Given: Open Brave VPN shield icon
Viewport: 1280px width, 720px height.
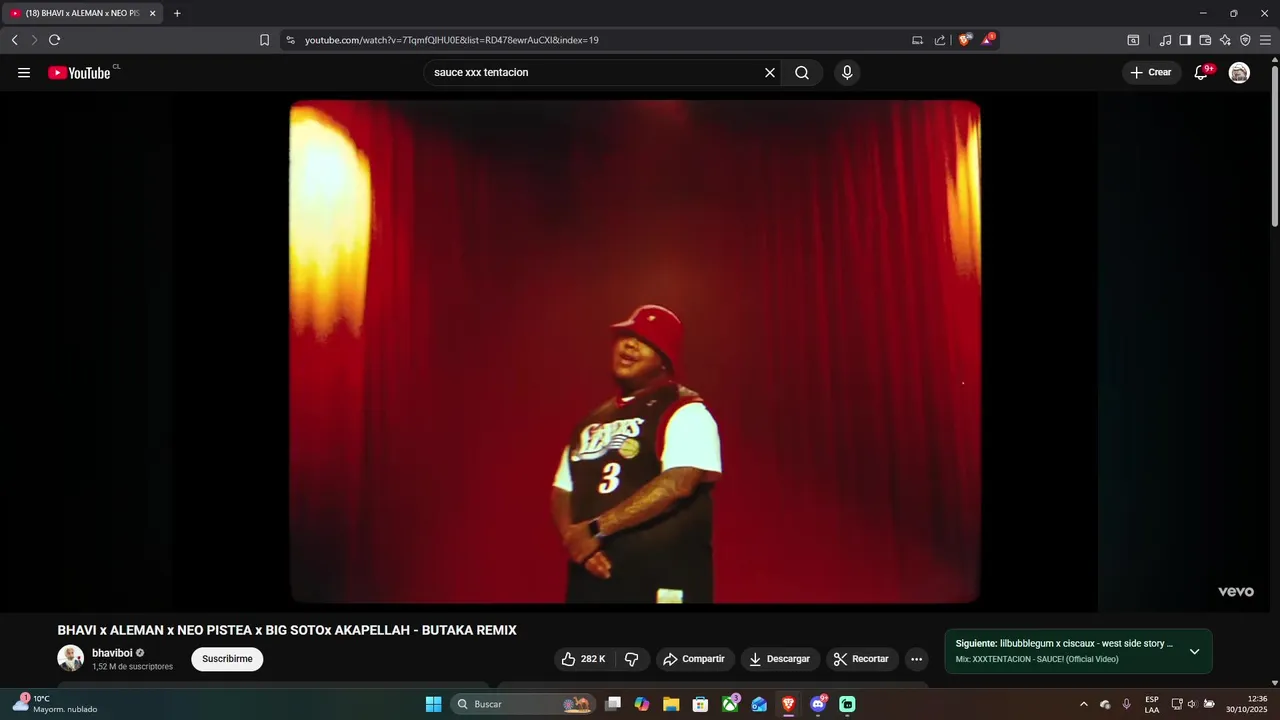Looking at the screenshot, I should point(1245,40).
